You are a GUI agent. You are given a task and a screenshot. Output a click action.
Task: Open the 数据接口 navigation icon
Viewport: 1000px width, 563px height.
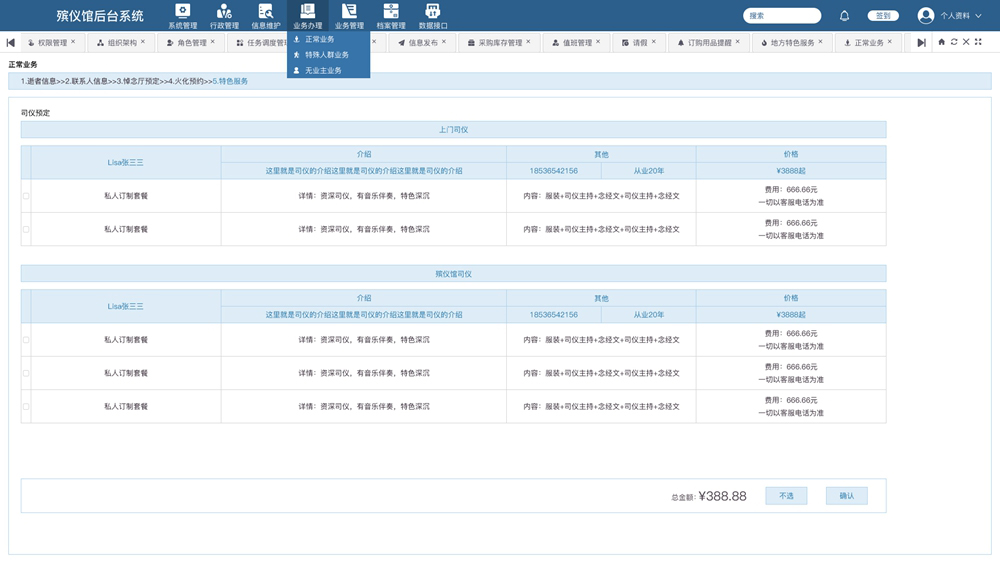coord(433,15)
